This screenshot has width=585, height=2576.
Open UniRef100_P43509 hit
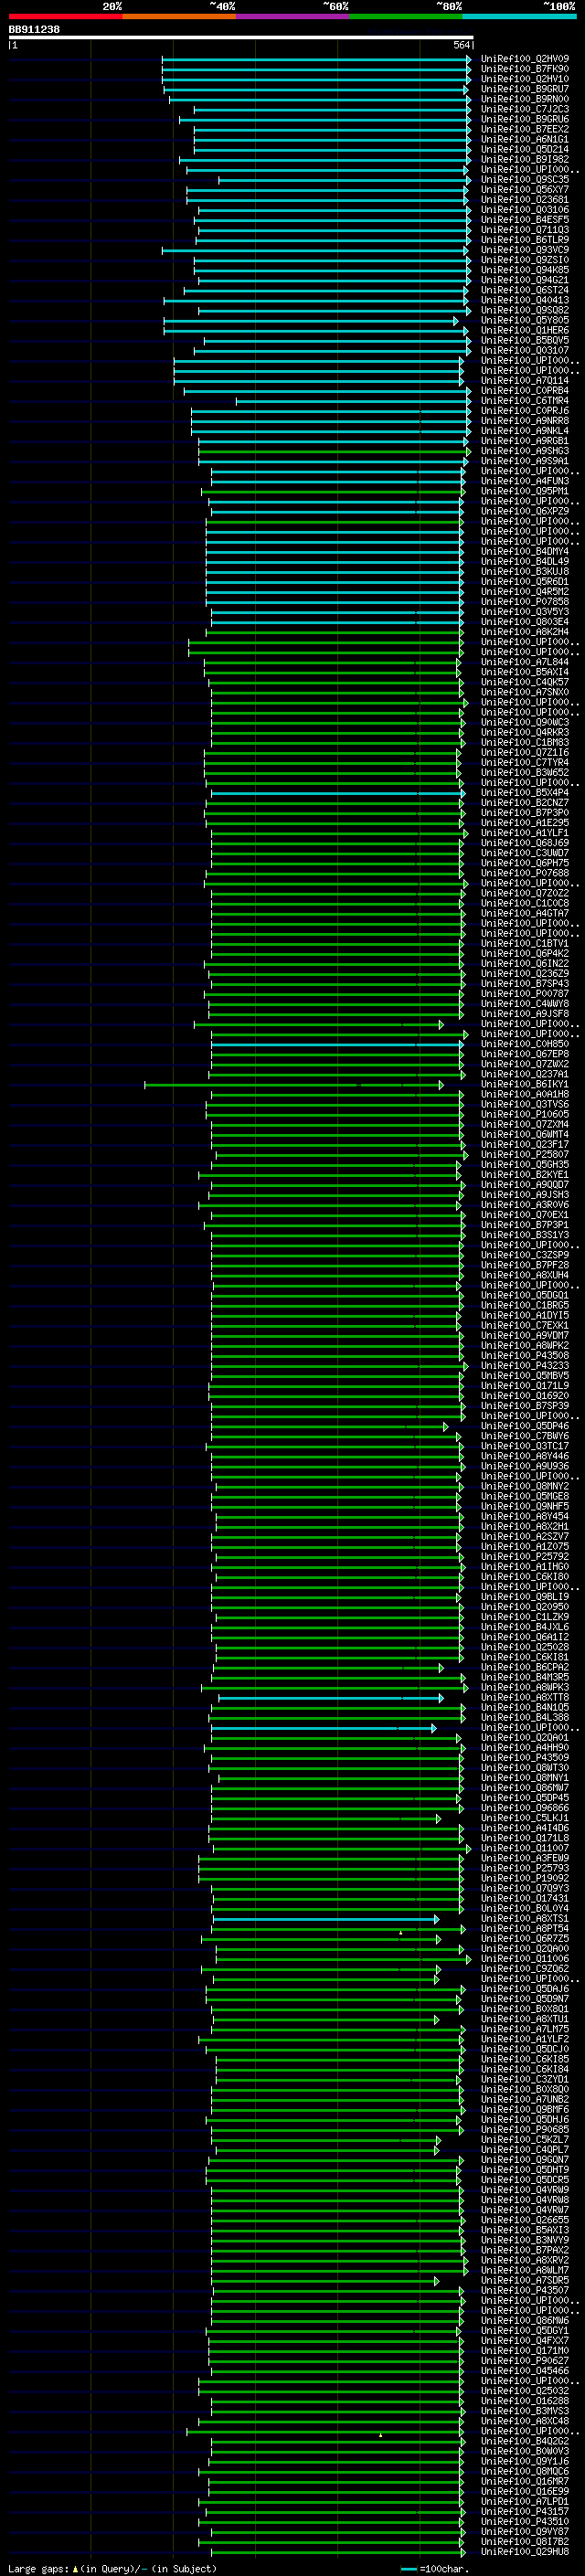tap(524, 1757)
